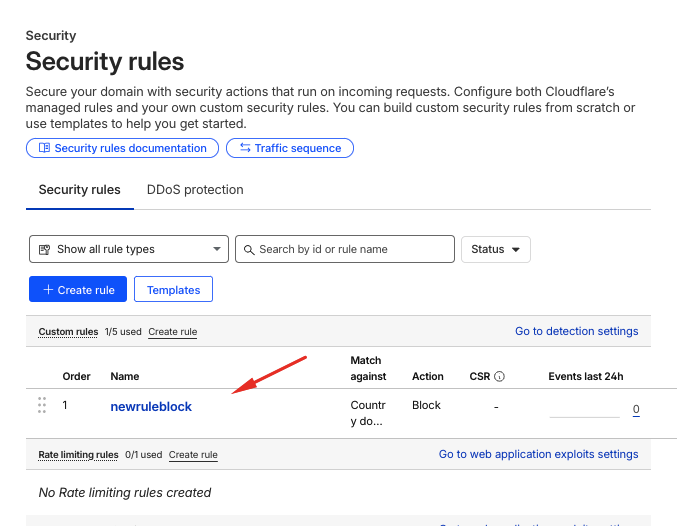
Task: Click the 0/1 used counter text
Action: tap(143, 455)
